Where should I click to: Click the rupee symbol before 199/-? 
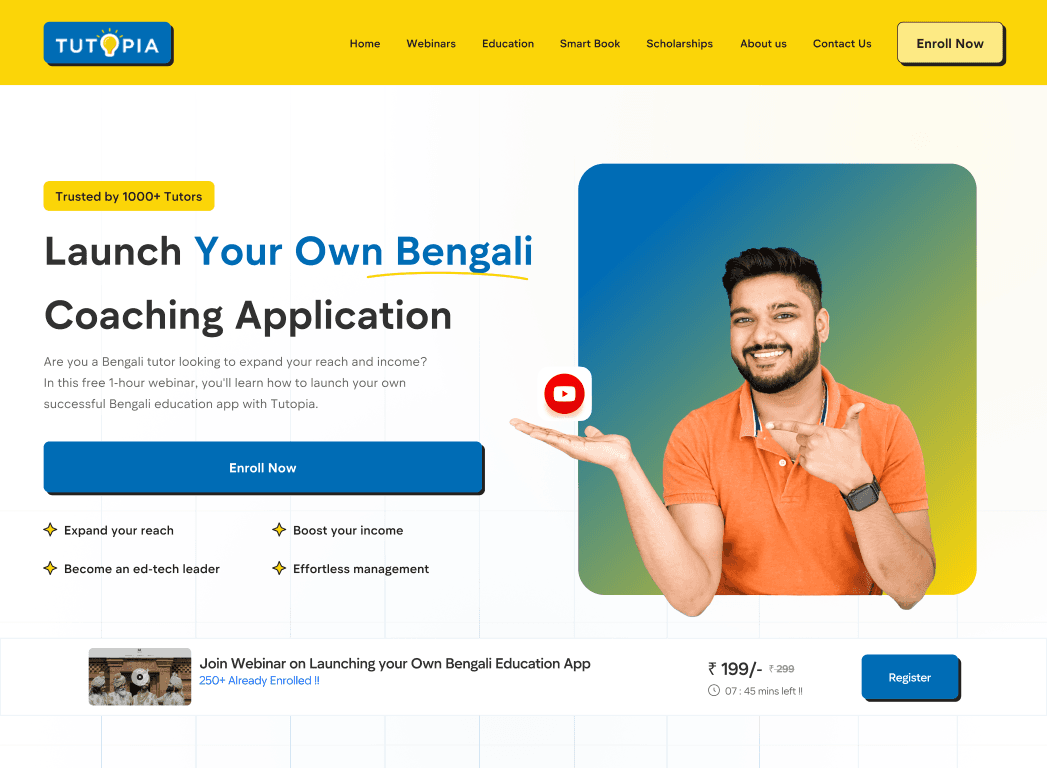coord(712,668)
